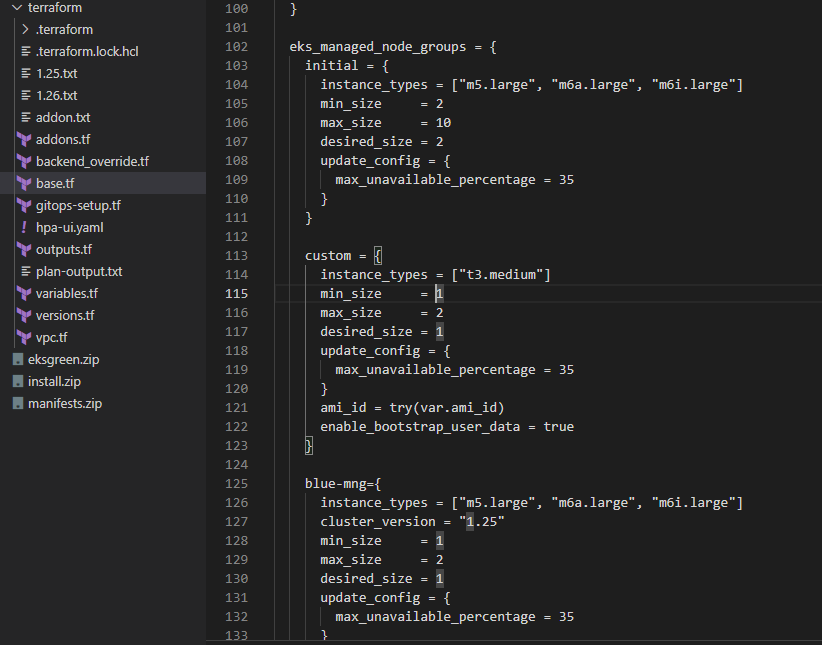Click enable_bootstrap_user_data value true
Viewport: 822px width, 645px height.
pyautogui.click(x=558, y=427)
